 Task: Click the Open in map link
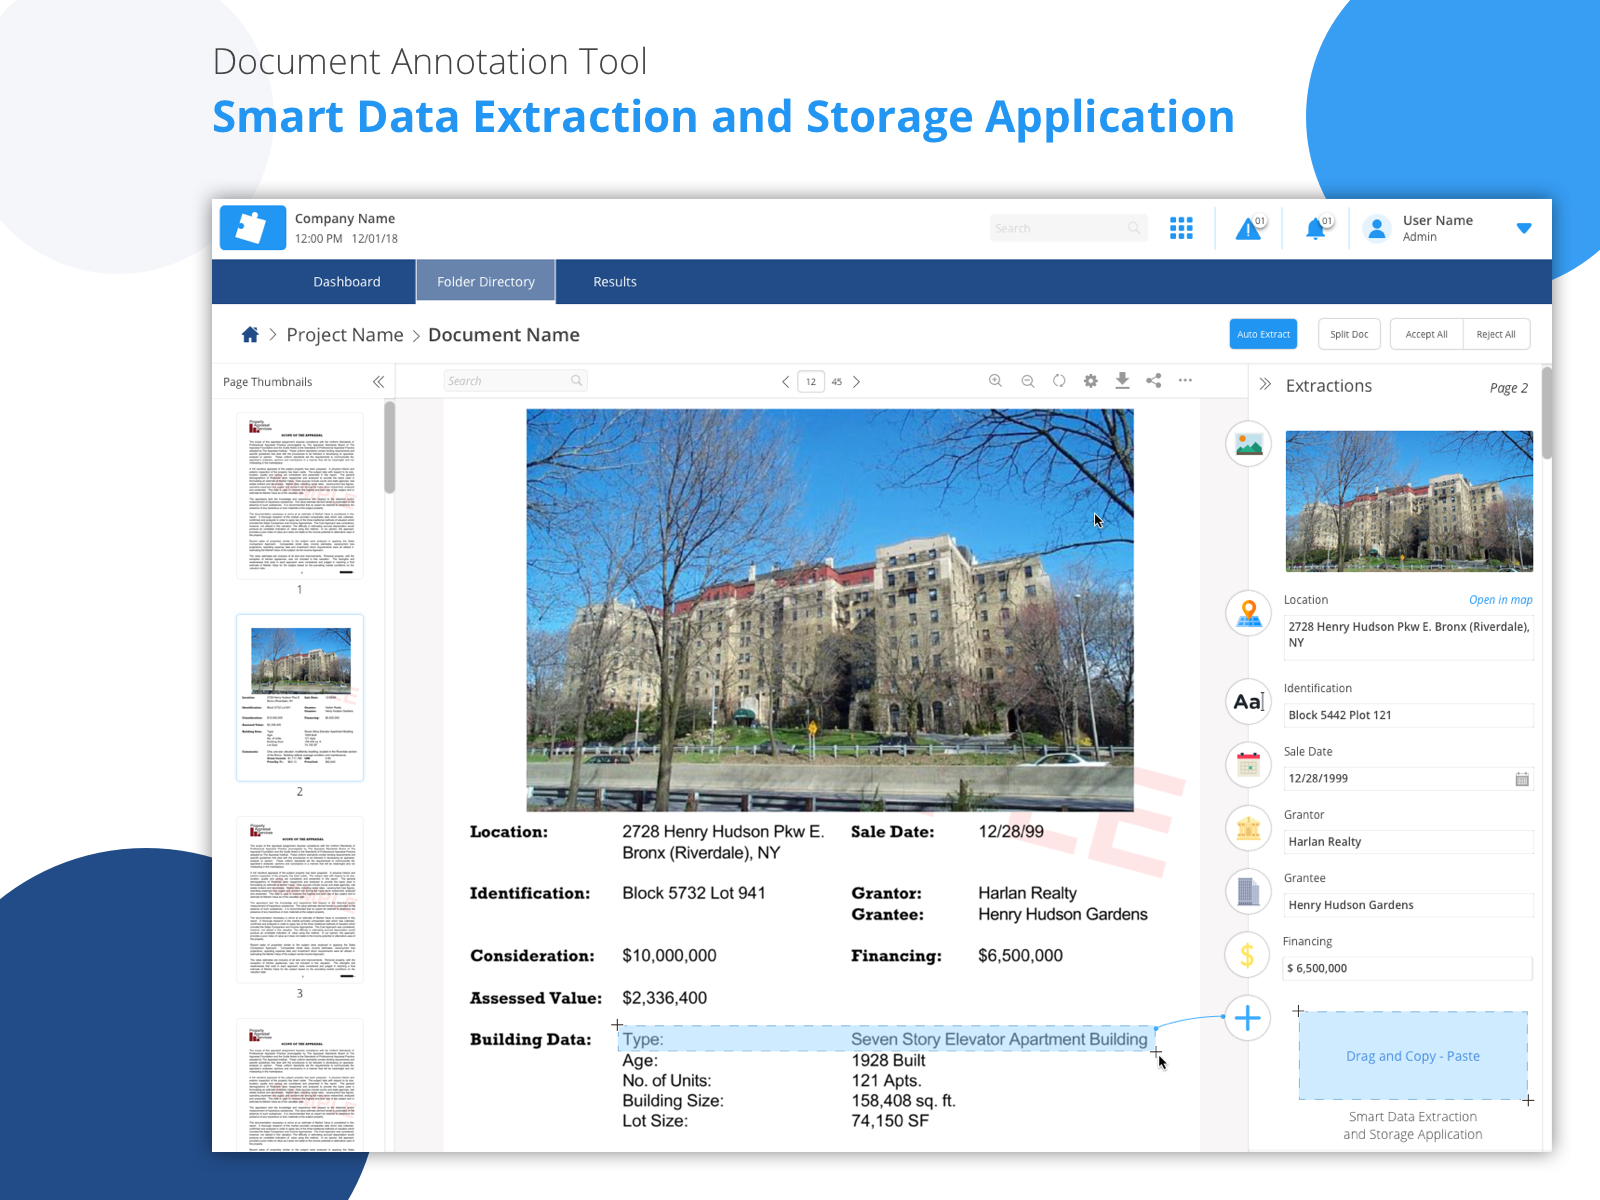[1500, 600]
